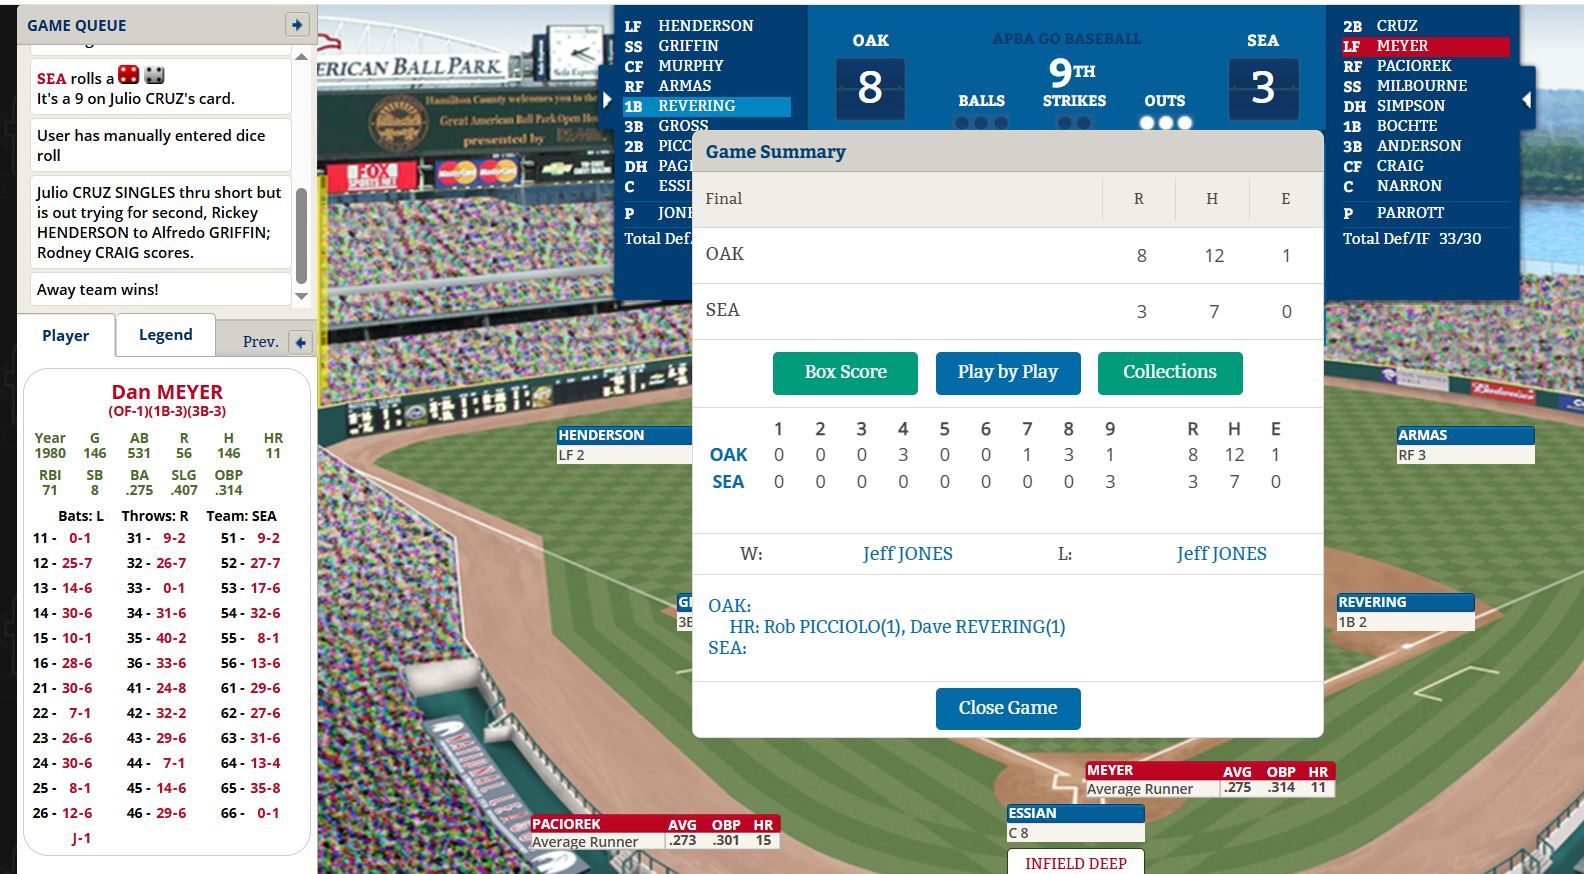Click REVERING 1B fielder label on field
The height and width of the screenshot is (874, 1584).
click(x=1405, y=612)
